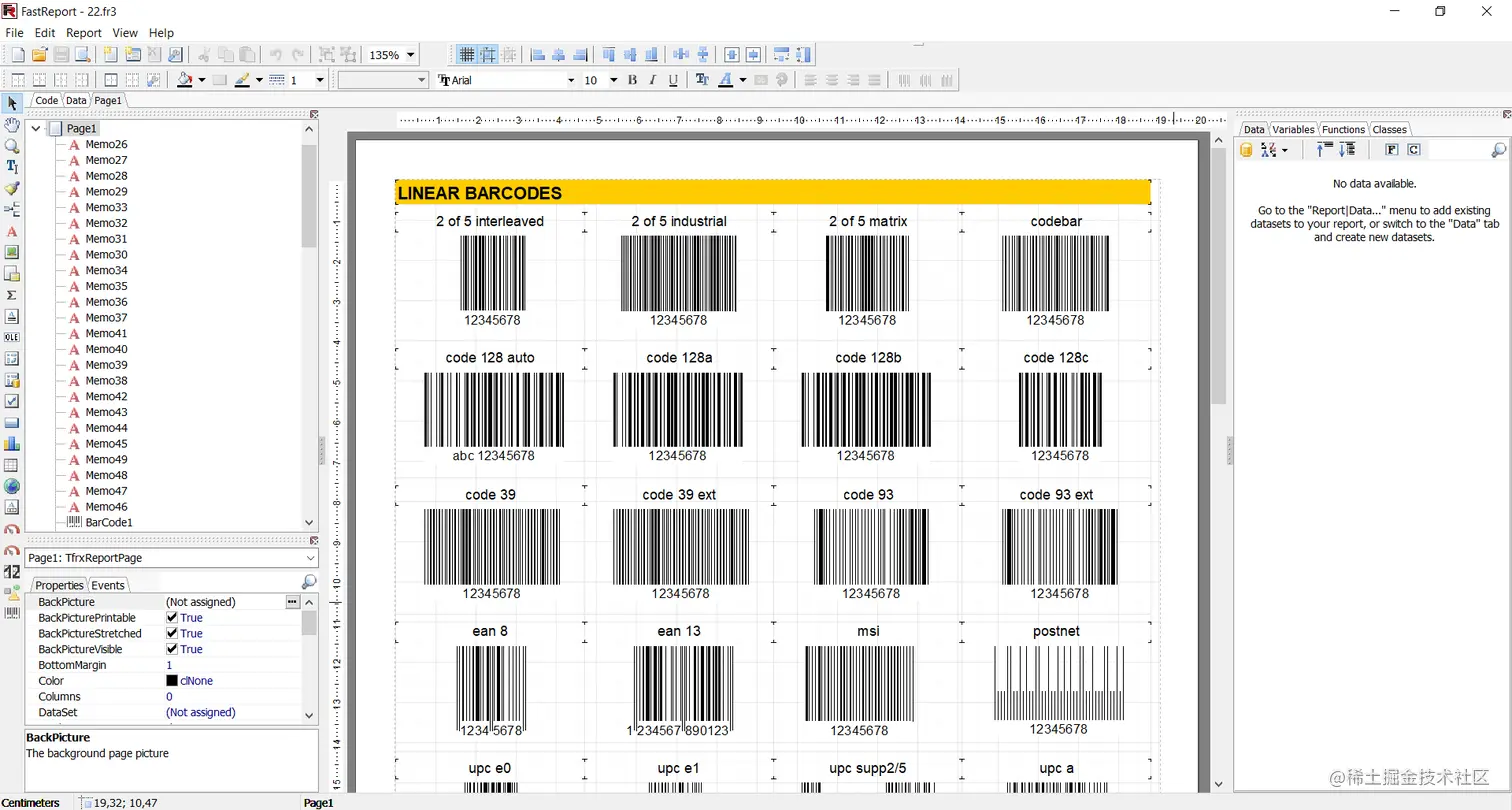Switch to the Variables tab
The image size is (1512, 810).
pyautogui.click(x=1293, y=129)
